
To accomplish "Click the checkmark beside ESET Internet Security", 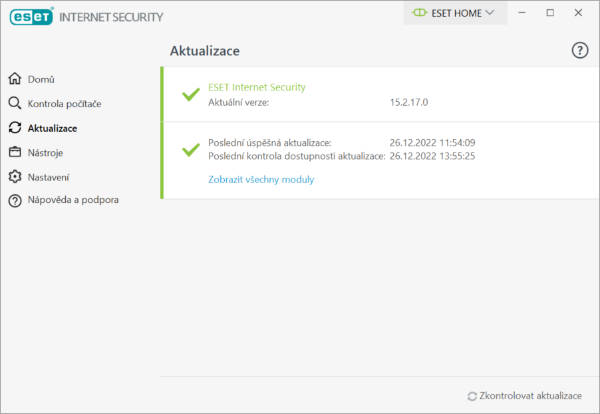I will [x=191, y=94].
